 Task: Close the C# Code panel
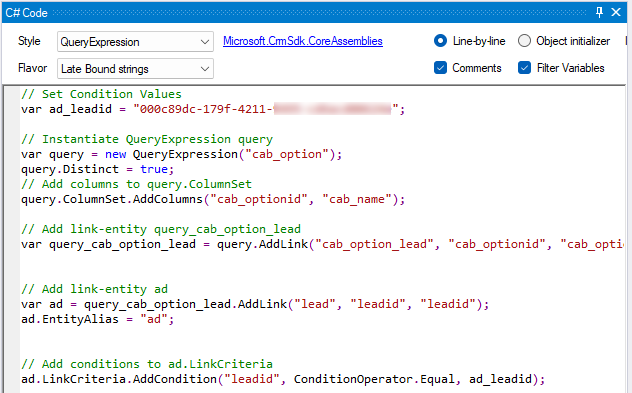[x=616, y=12]
